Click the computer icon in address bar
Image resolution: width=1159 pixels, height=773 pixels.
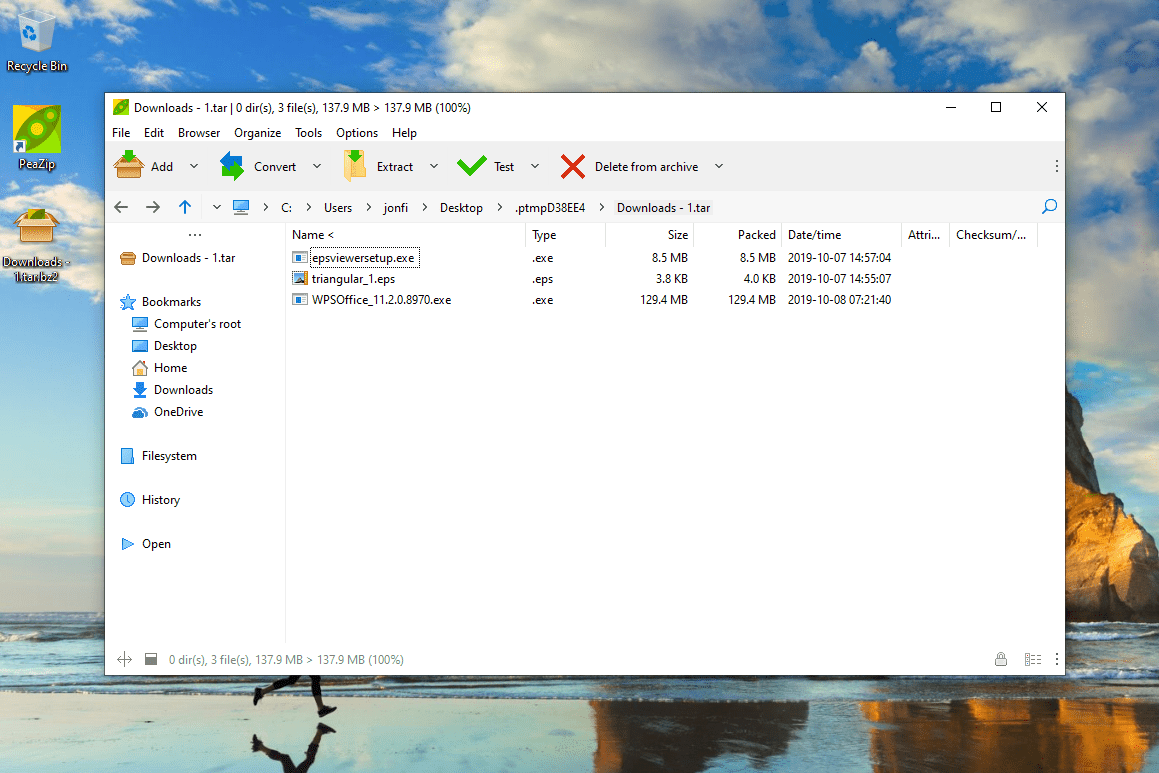point(241,208)
